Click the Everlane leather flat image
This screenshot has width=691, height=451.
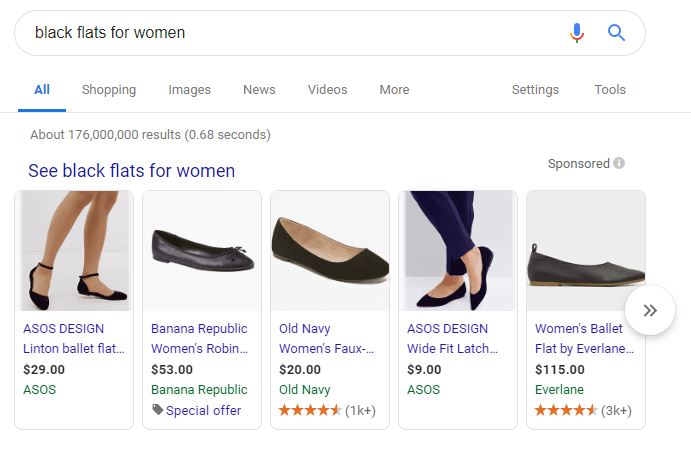point(586,251)
